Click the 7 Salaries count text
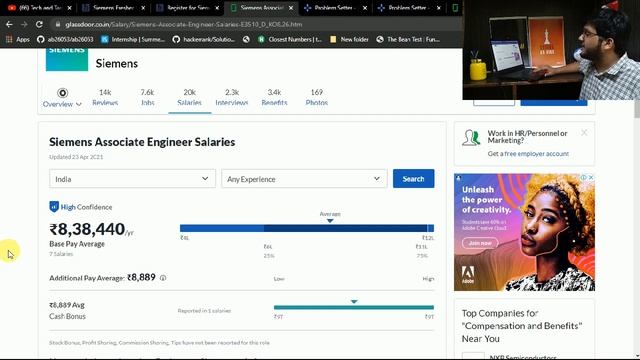 click(x=61, y=254)
